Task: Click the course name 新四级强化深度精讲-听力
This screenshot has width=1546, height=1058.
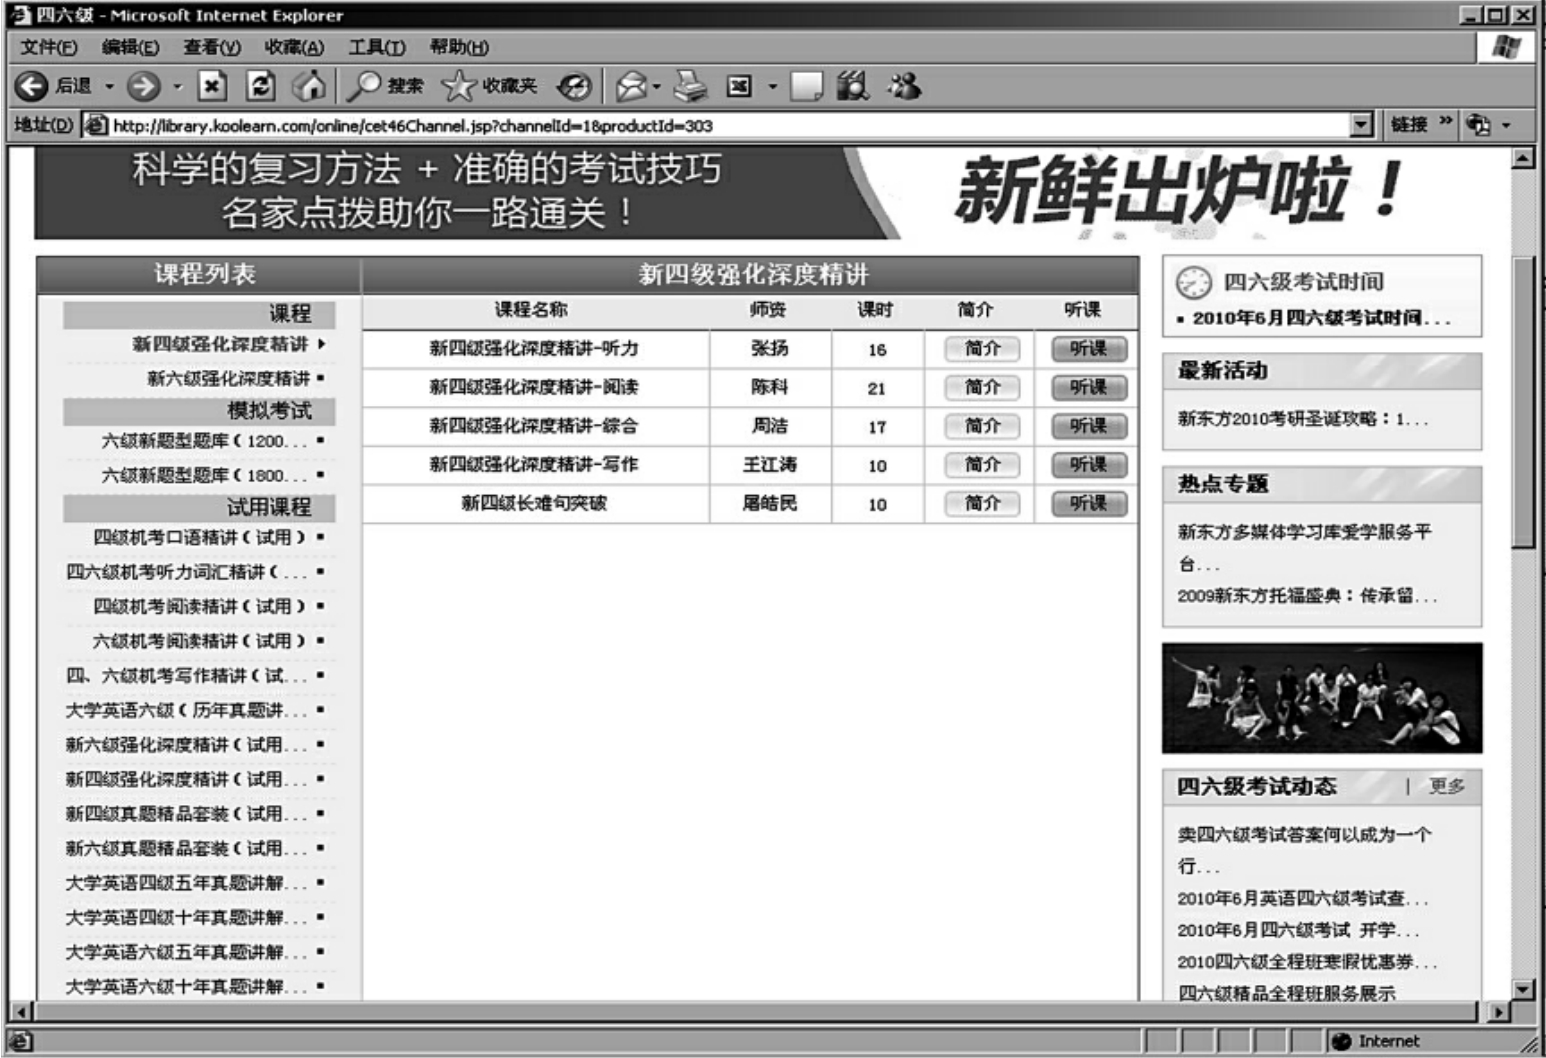Action: pos(534,349)
